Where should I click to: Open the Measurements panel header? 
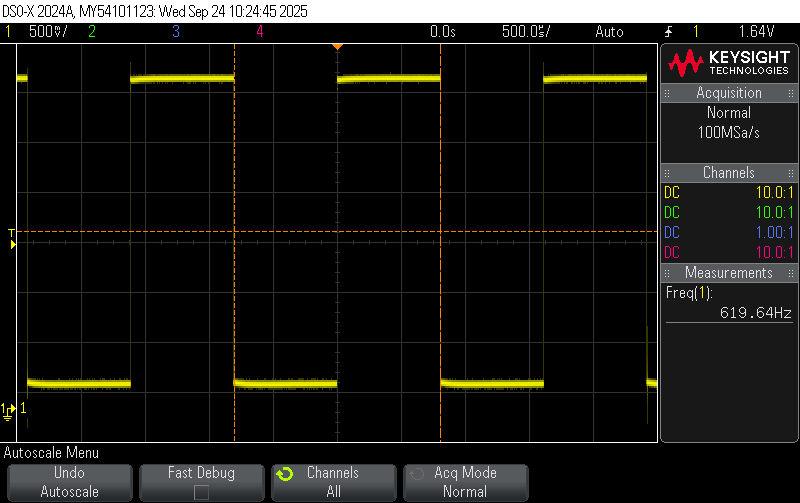(x=729, y=273)
